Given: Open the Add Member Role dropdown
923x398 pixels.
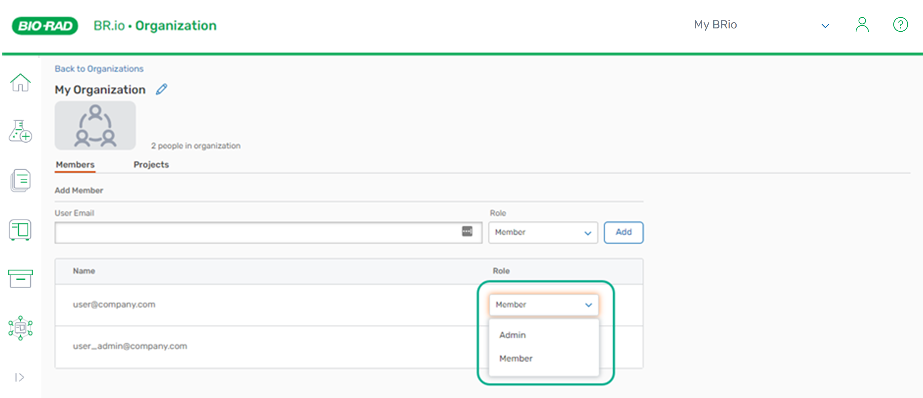Looking at the screenshot, I should tap(543, 233).
